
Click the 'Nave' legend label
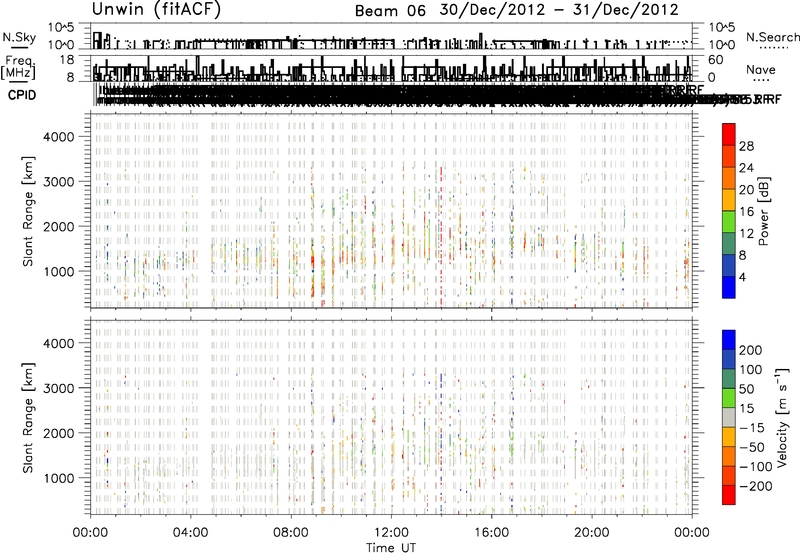point(761,69)
